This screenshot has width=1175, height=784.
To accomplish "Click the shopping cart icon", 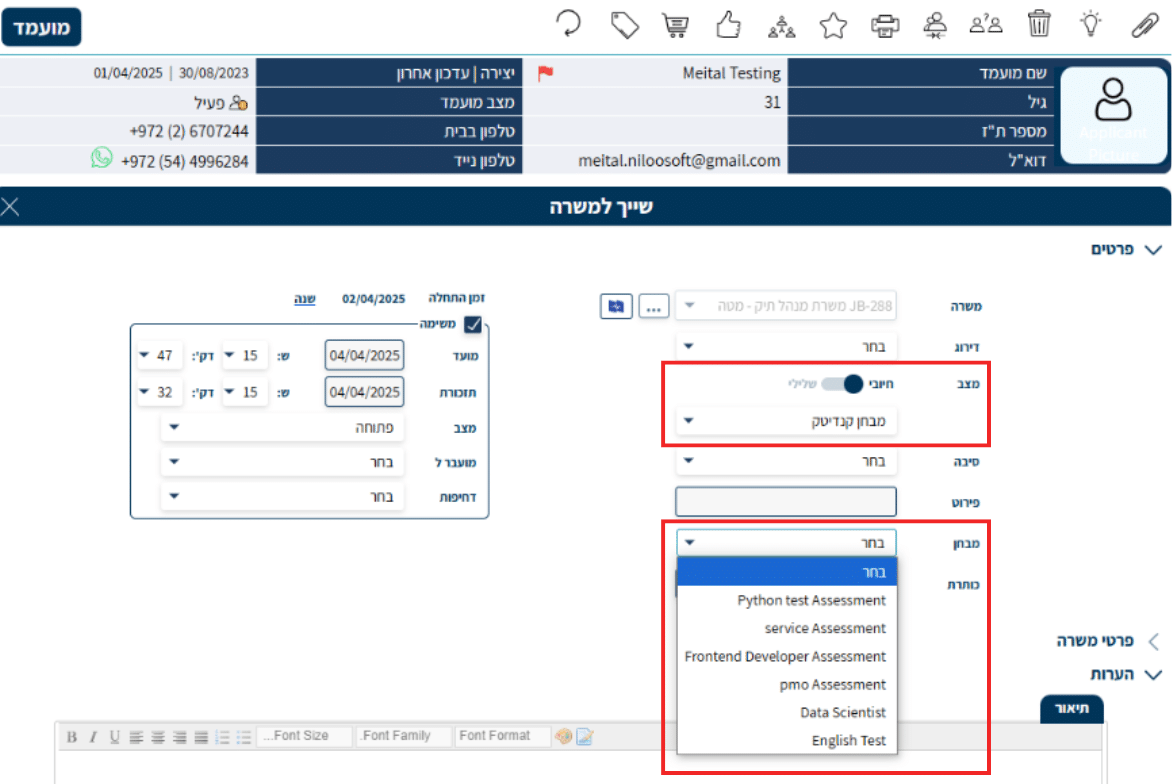I will click(676, 25).
